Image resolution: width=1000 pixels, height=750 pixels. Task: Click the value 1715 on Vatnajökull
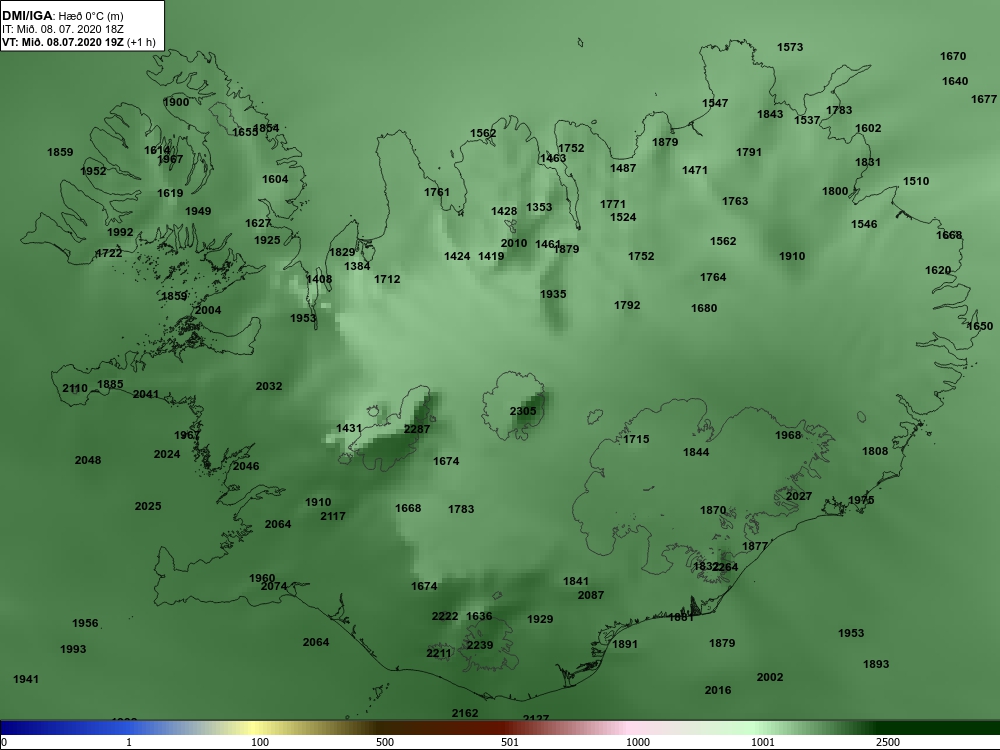coord(636,439)
